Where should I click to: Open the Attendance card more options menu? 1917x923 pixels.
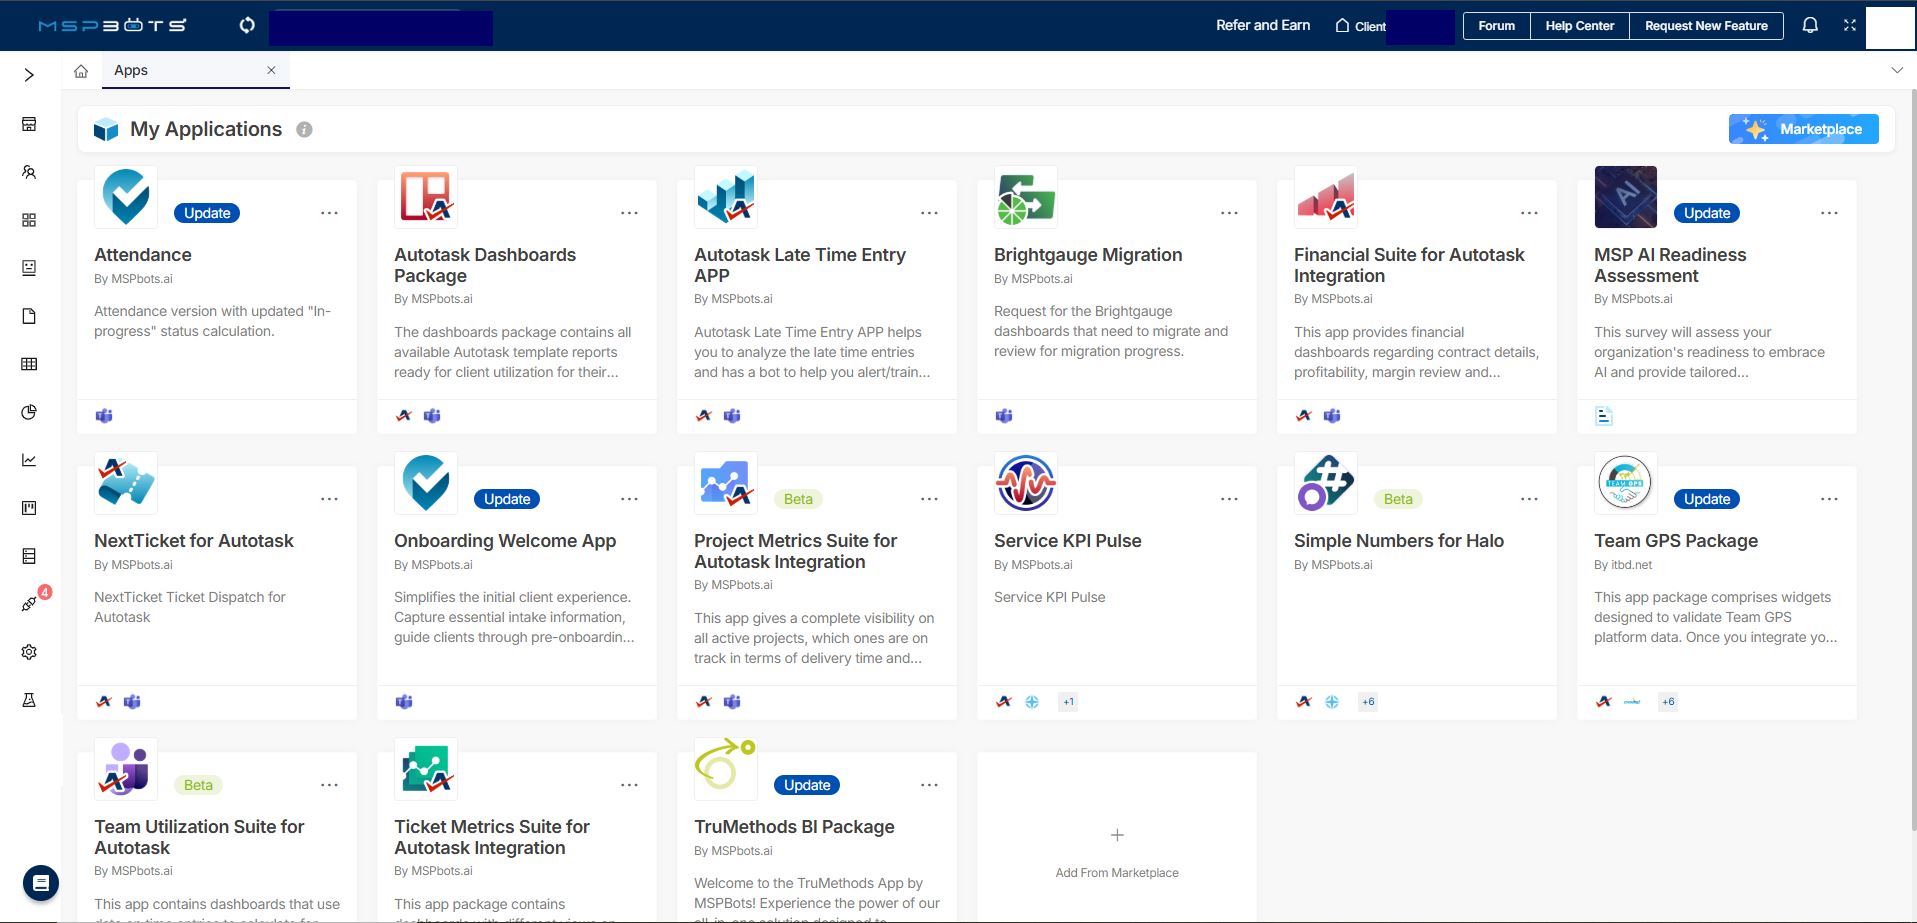click(329, 213)
